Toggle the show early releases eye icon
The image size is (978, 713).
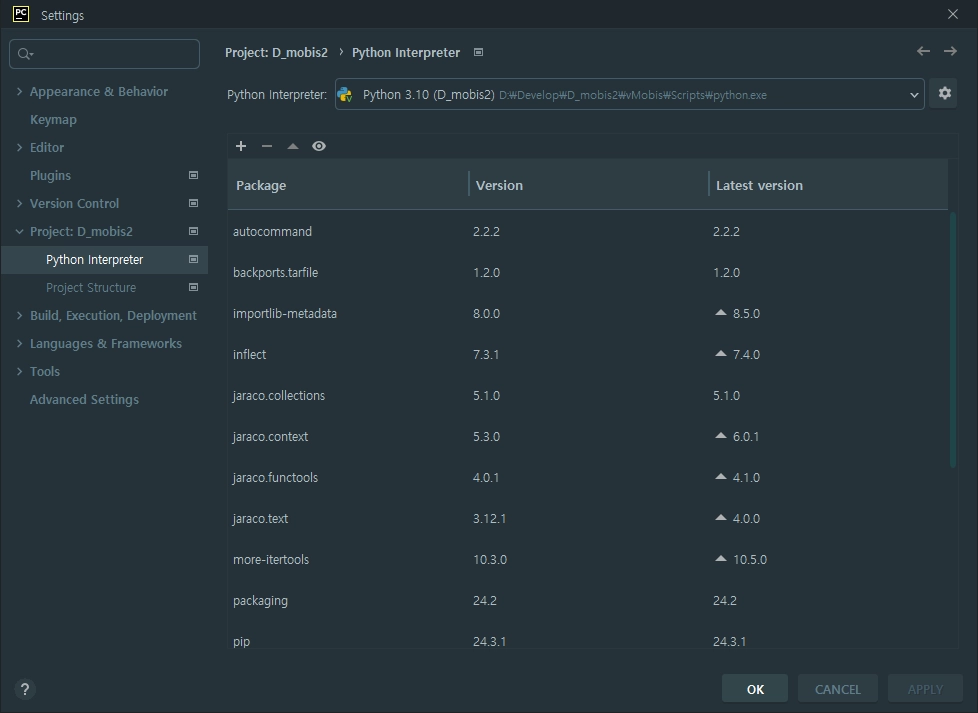(319, 146)
